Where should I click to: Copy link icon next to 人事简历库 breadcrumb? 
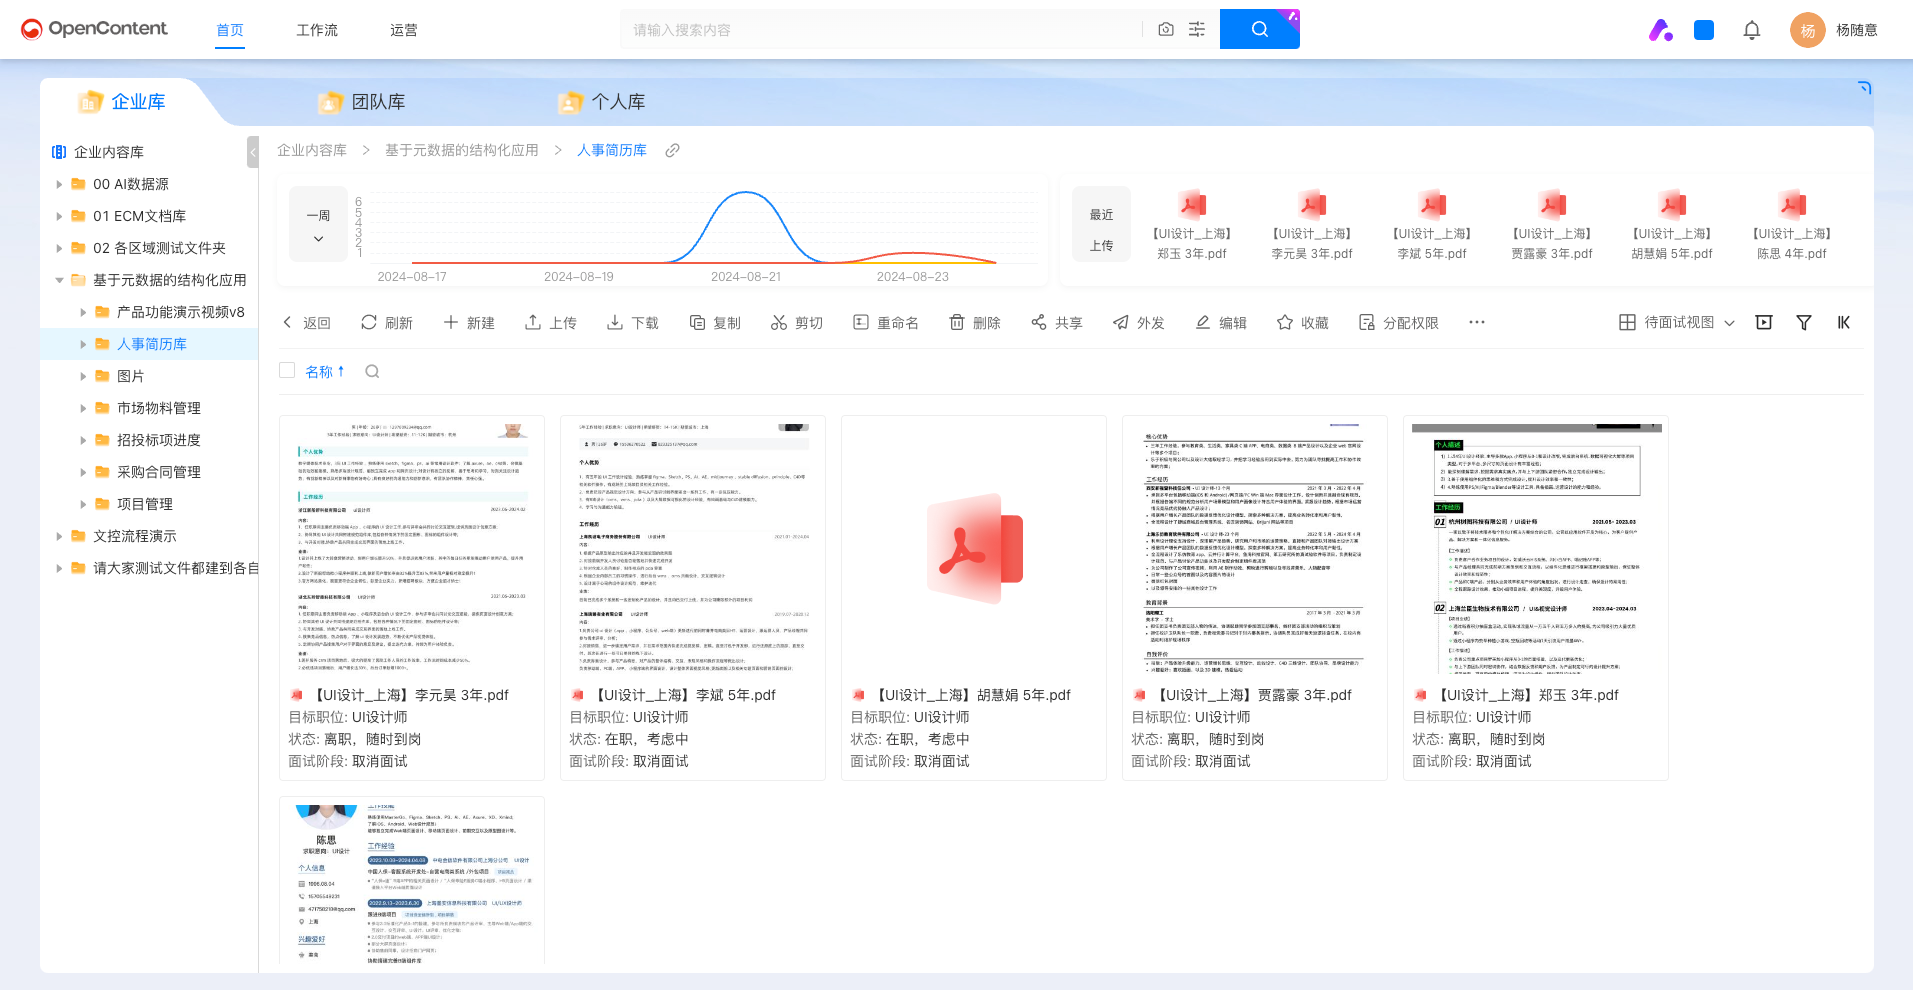click(673, 150)
